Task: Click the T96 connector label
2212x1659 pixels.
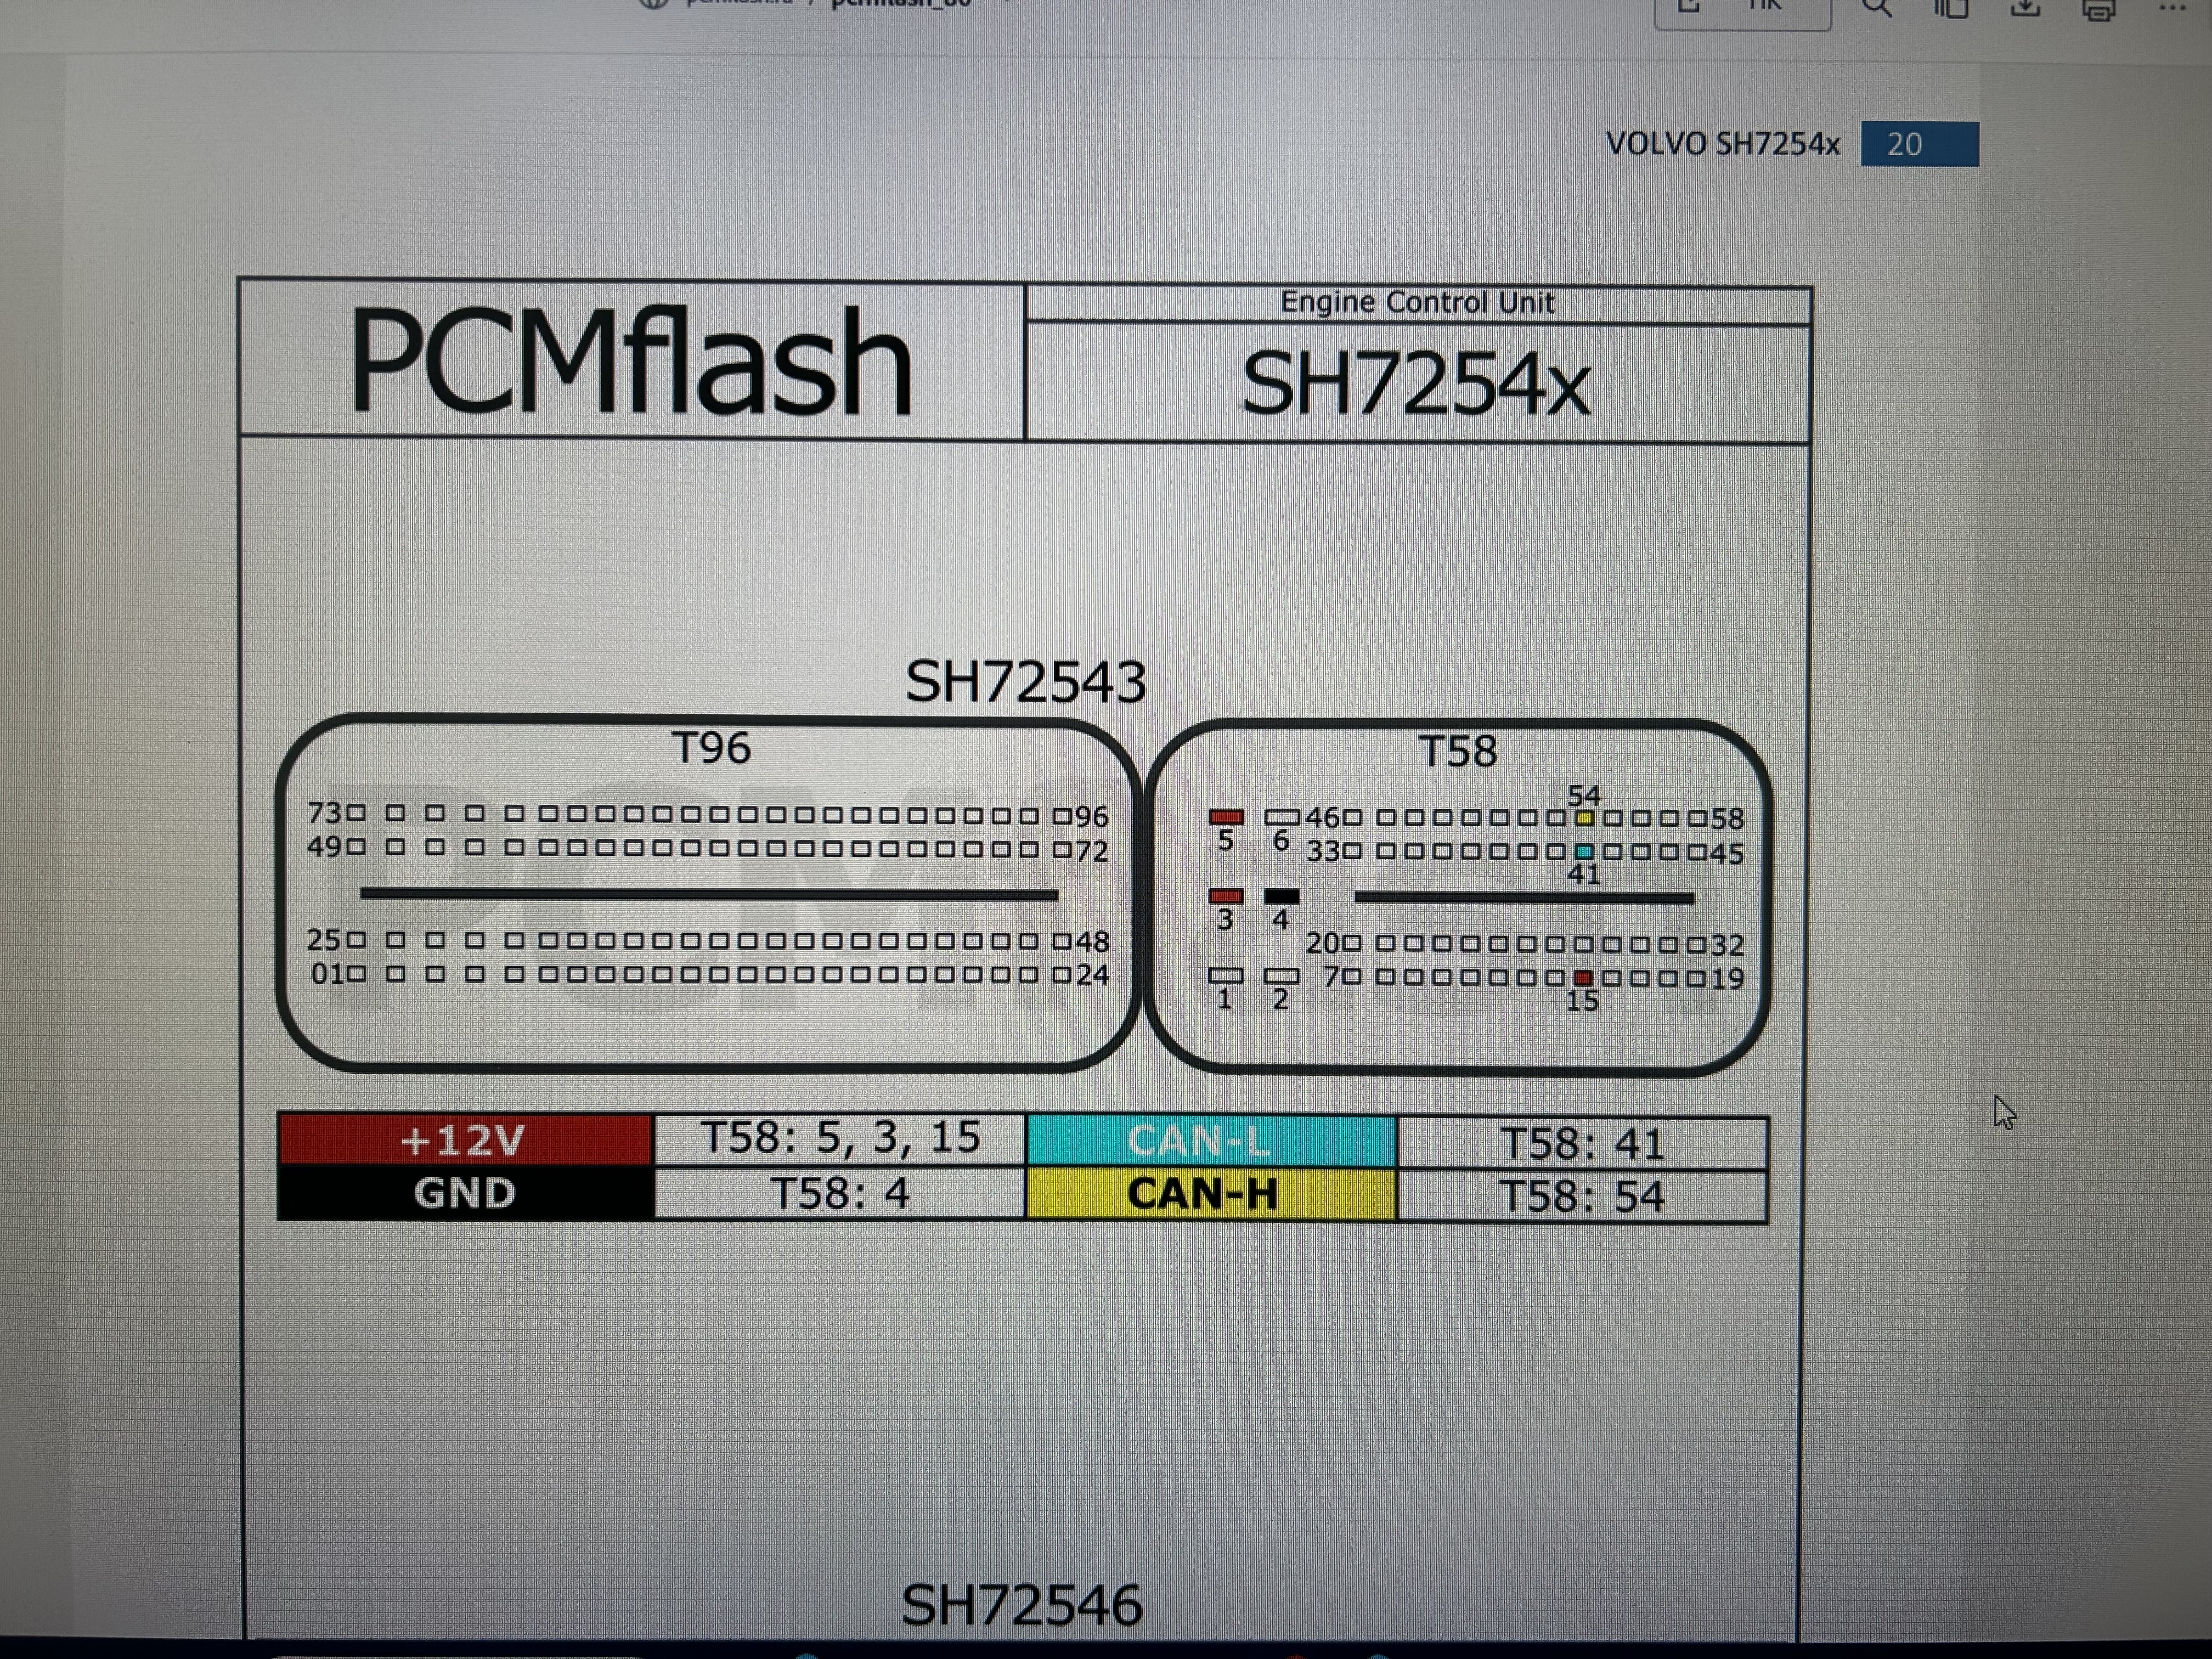Action: [x=710, y=748]
